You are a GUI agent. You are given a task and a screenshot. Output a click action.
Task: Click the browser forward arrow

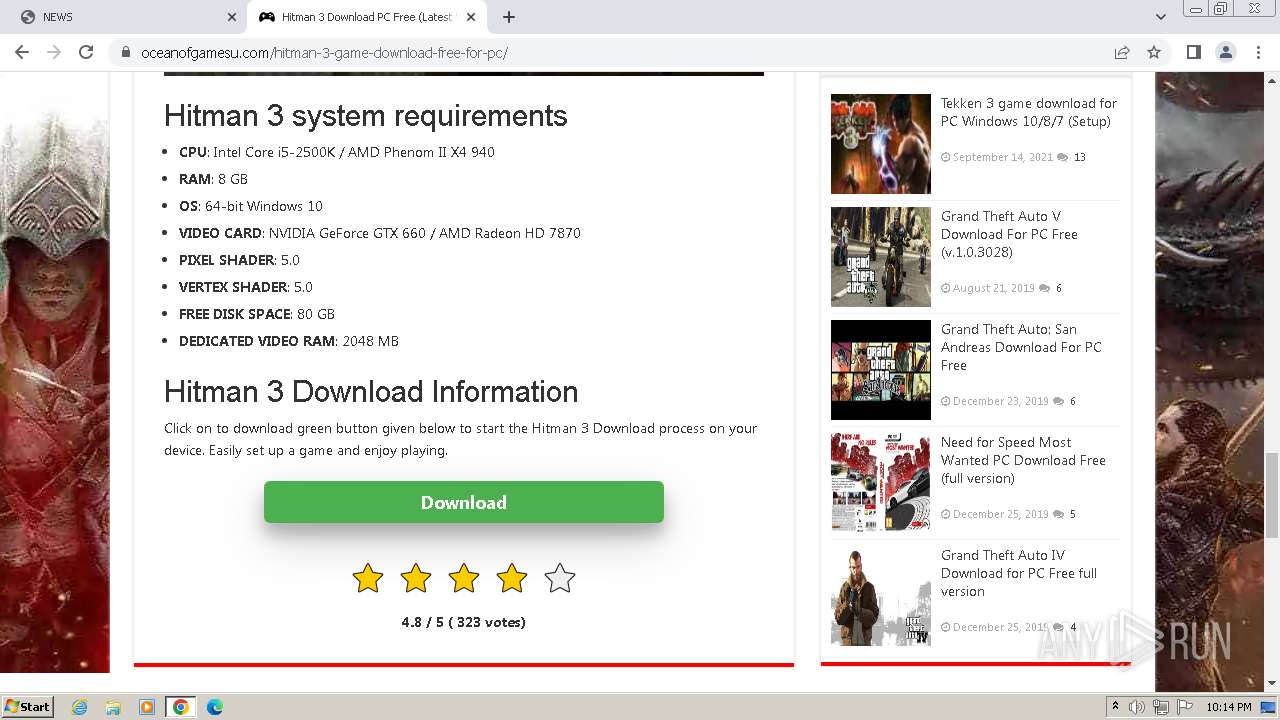coord(54,52)
